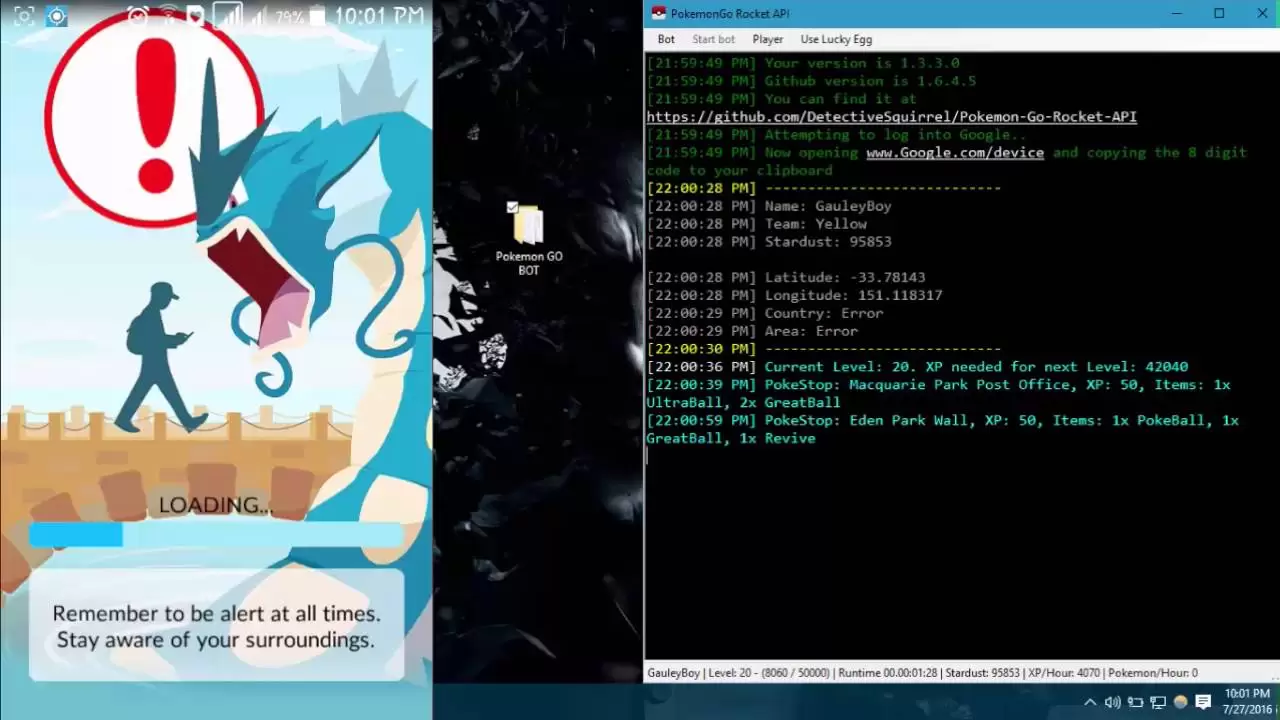1280x720 pixels.
Task: Click the Runtime 00.00:01:28 status bar entry
Action: pos(886,673)
